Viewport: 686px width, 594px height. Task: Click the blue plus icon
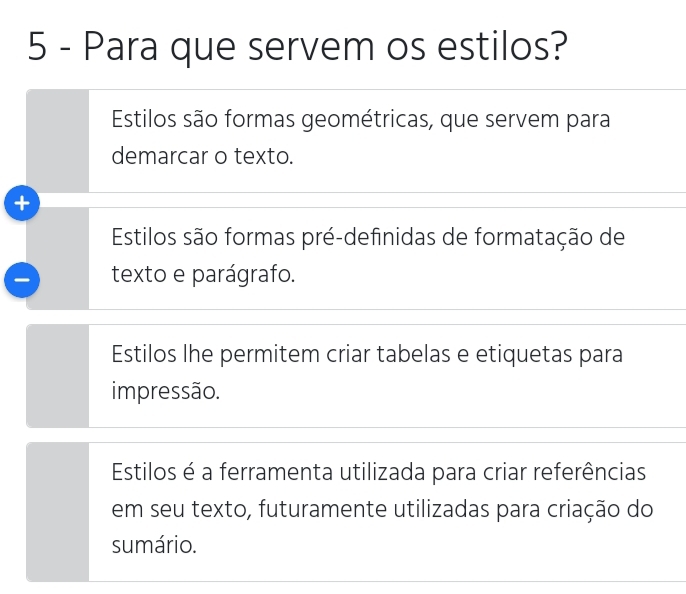21,201
